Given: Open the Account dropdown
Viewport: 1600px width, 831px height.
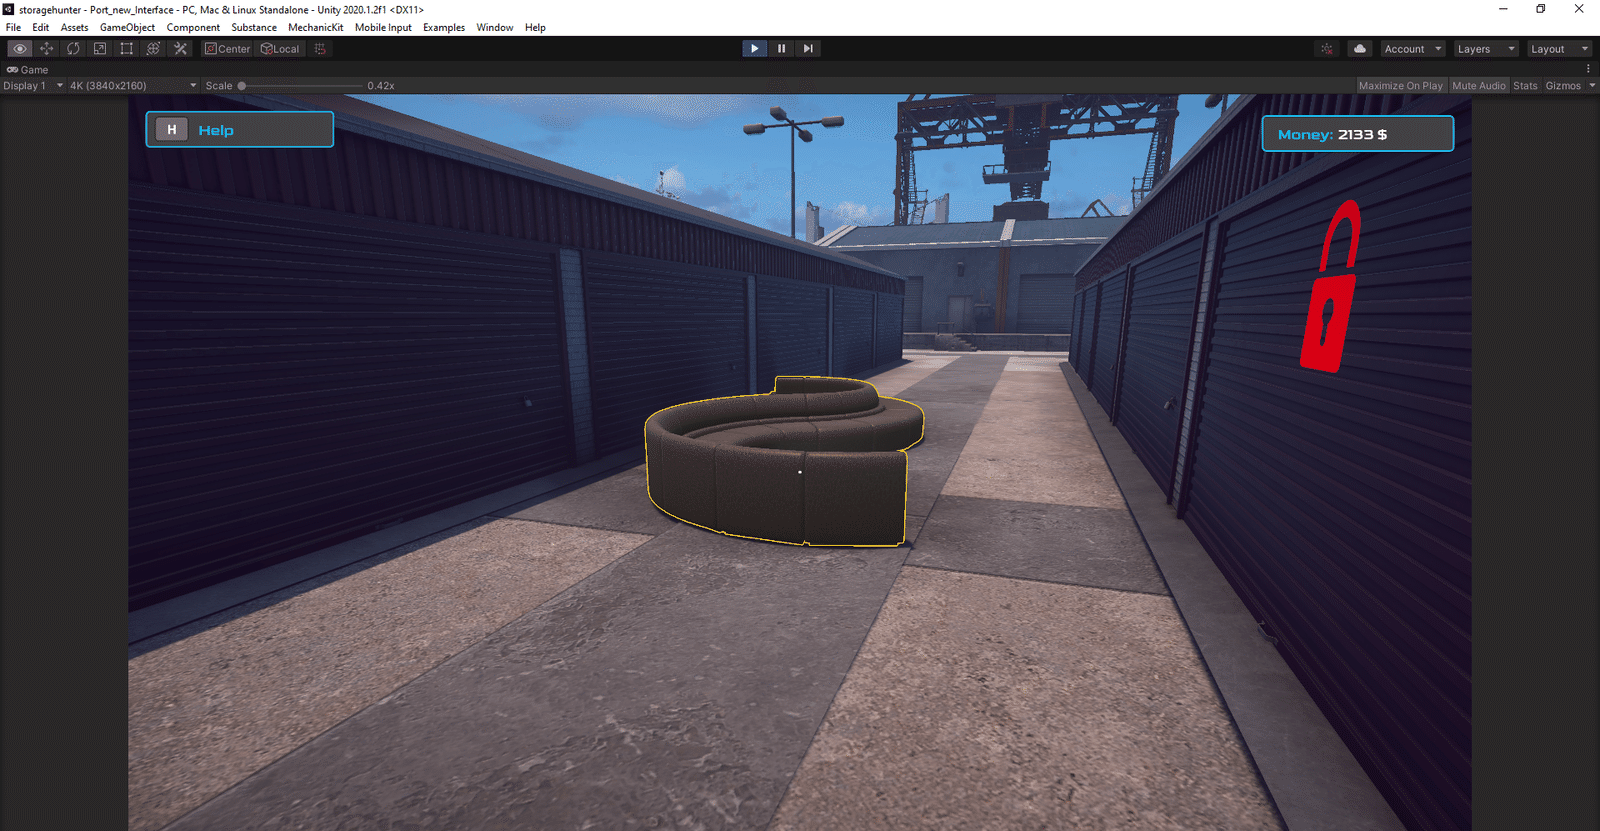Looking at the screenshot, I should 1413,48.
